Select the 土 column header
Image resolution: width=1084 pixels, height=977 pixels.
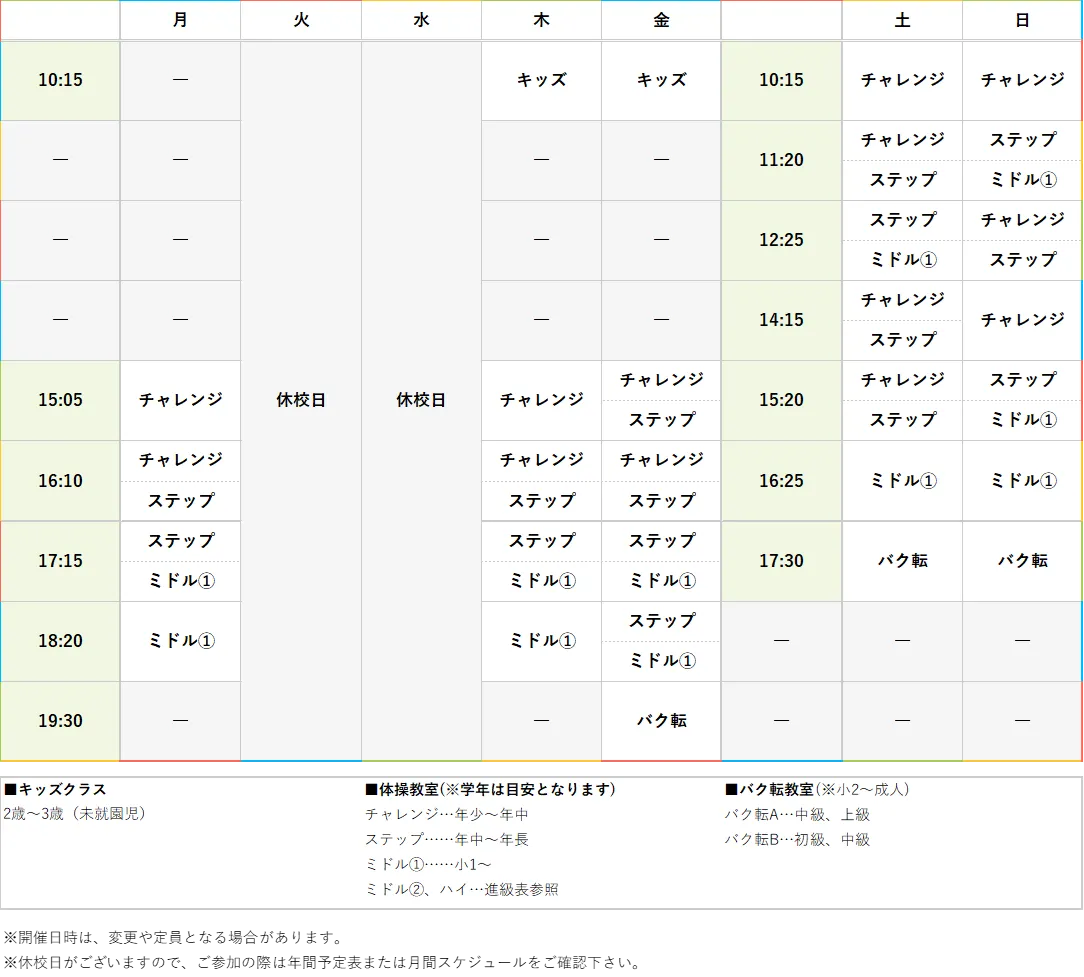(x=901, y=19)
